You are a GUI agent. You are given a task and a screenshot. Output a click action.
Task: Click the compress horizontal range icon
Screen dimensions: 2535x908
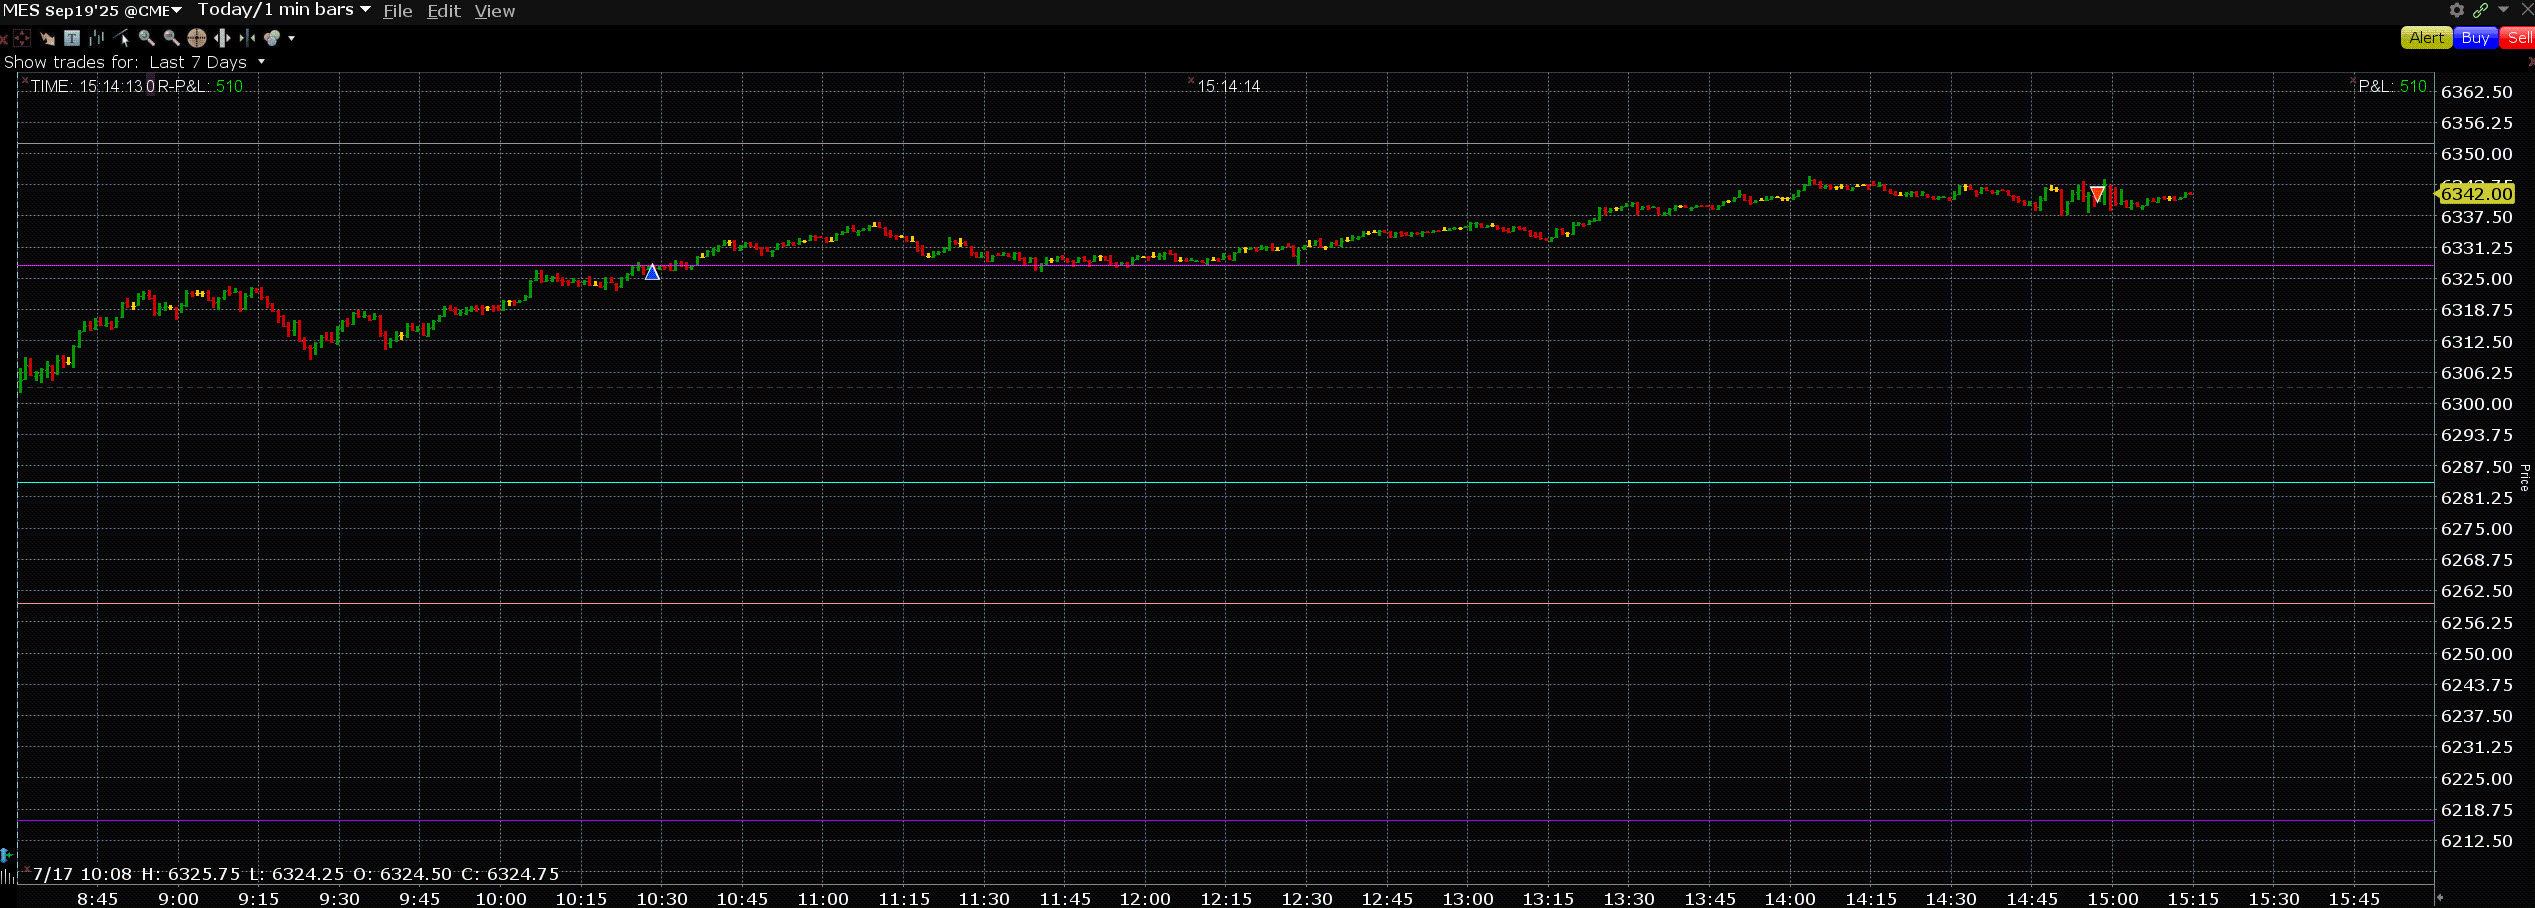(x=247, y=38)
